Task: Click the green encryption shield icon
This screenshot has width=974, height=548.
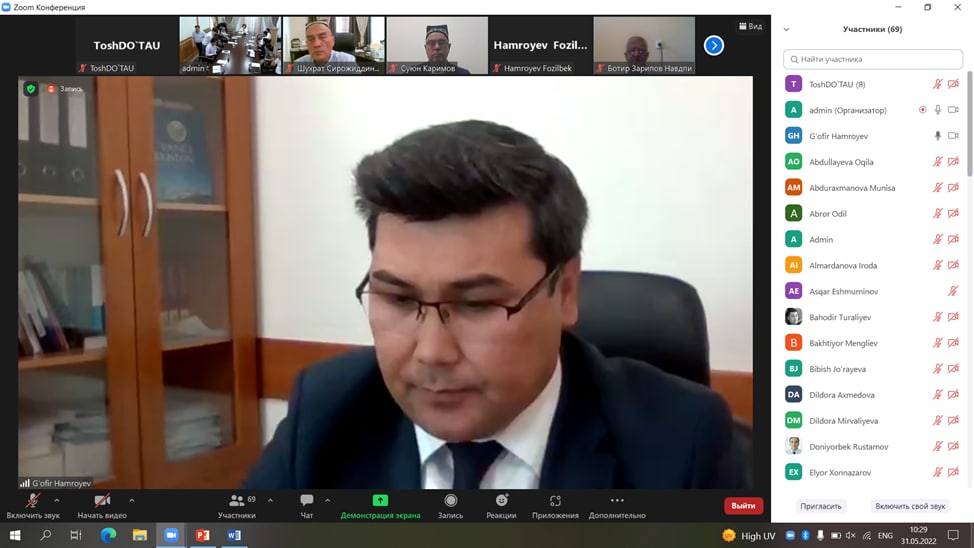Action: click(30, 89)
